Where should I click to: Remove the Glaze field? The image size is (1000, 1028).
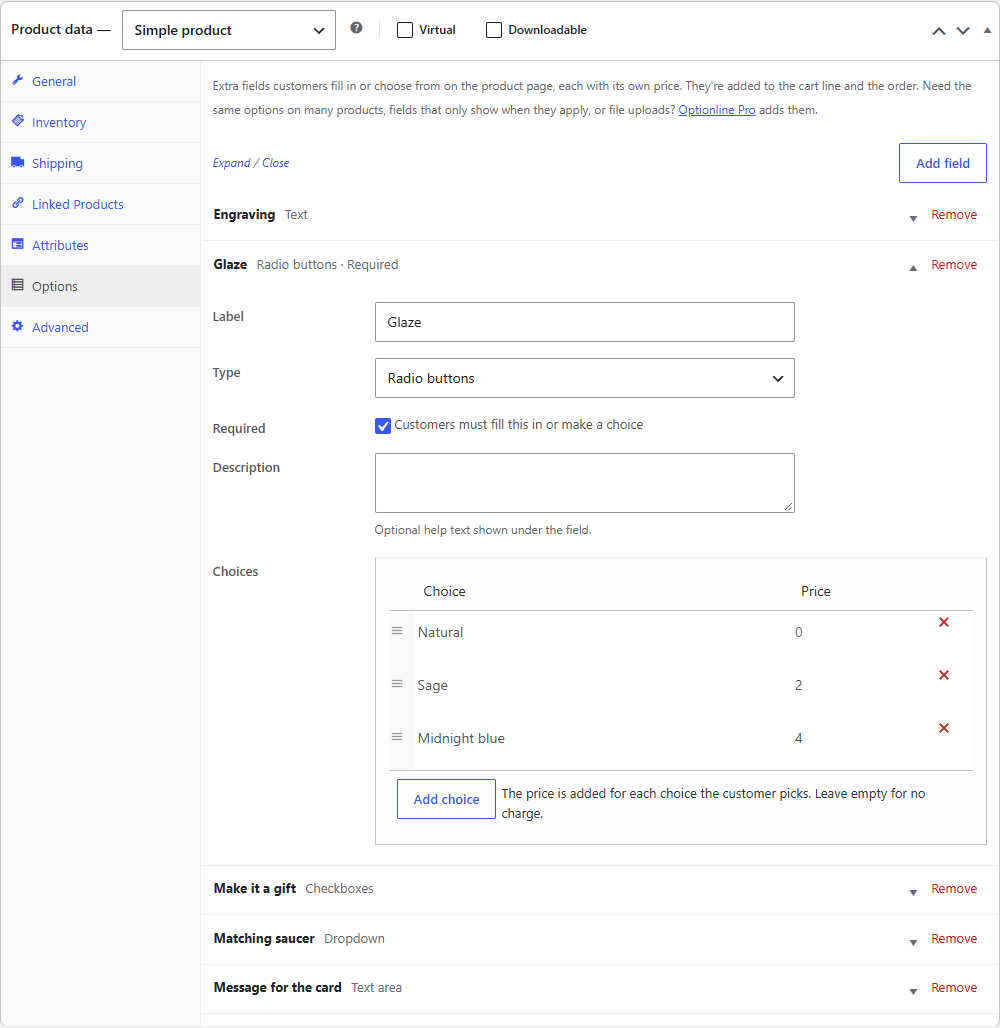tap(954, 264)
